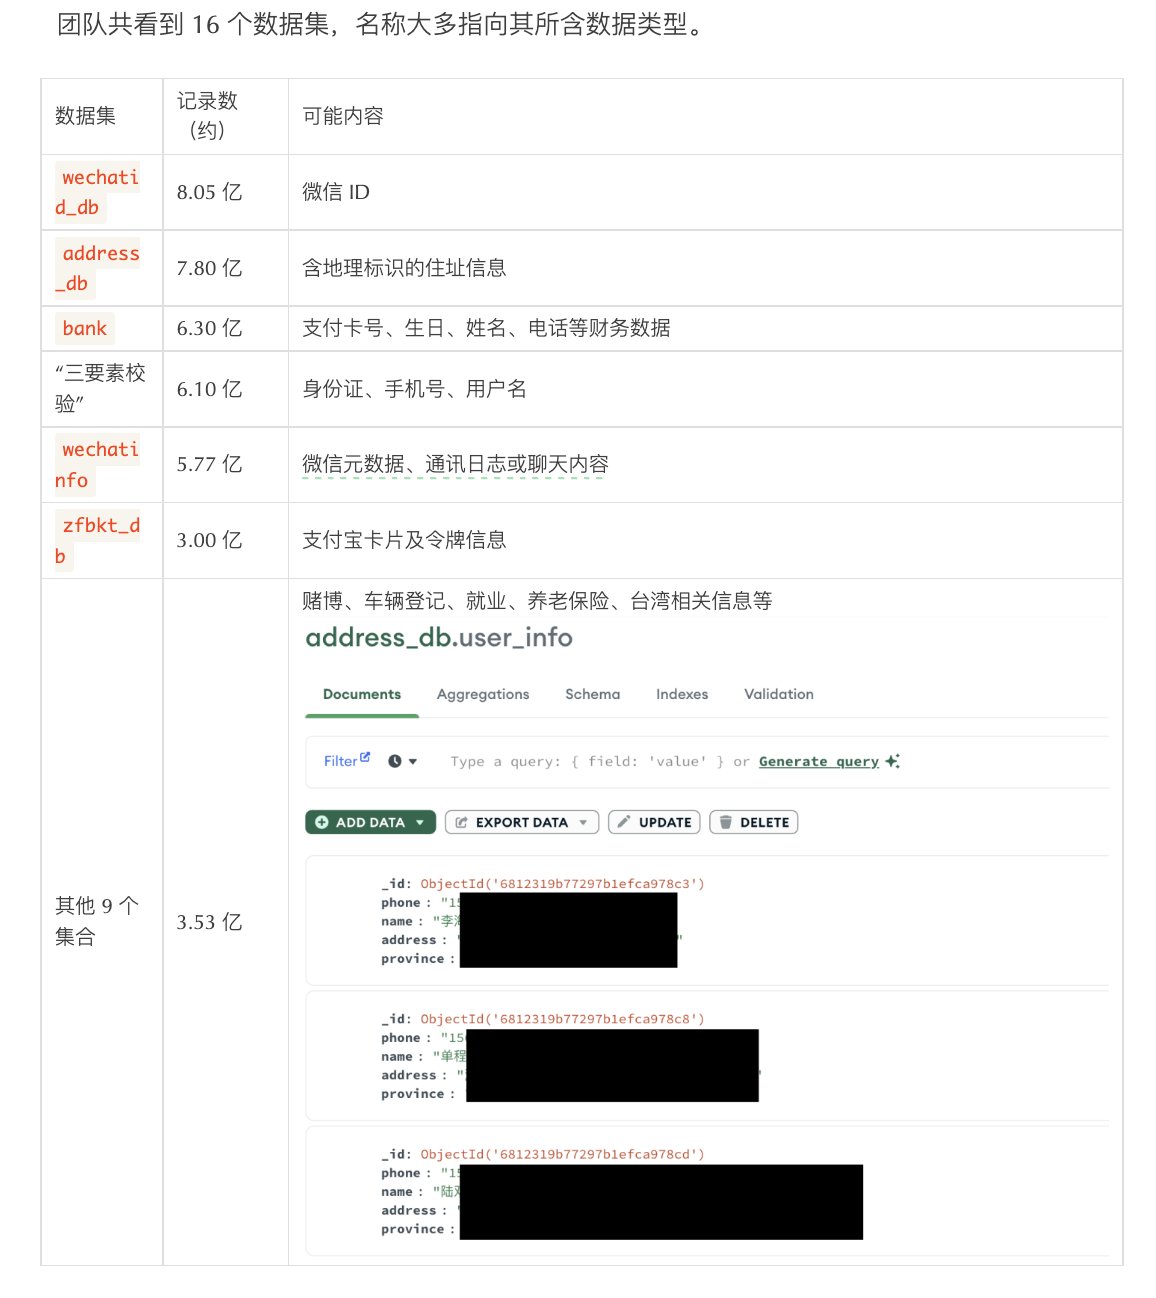Click the Filter label link
The image size is (1156, 1298).
(x=340, y=761)
